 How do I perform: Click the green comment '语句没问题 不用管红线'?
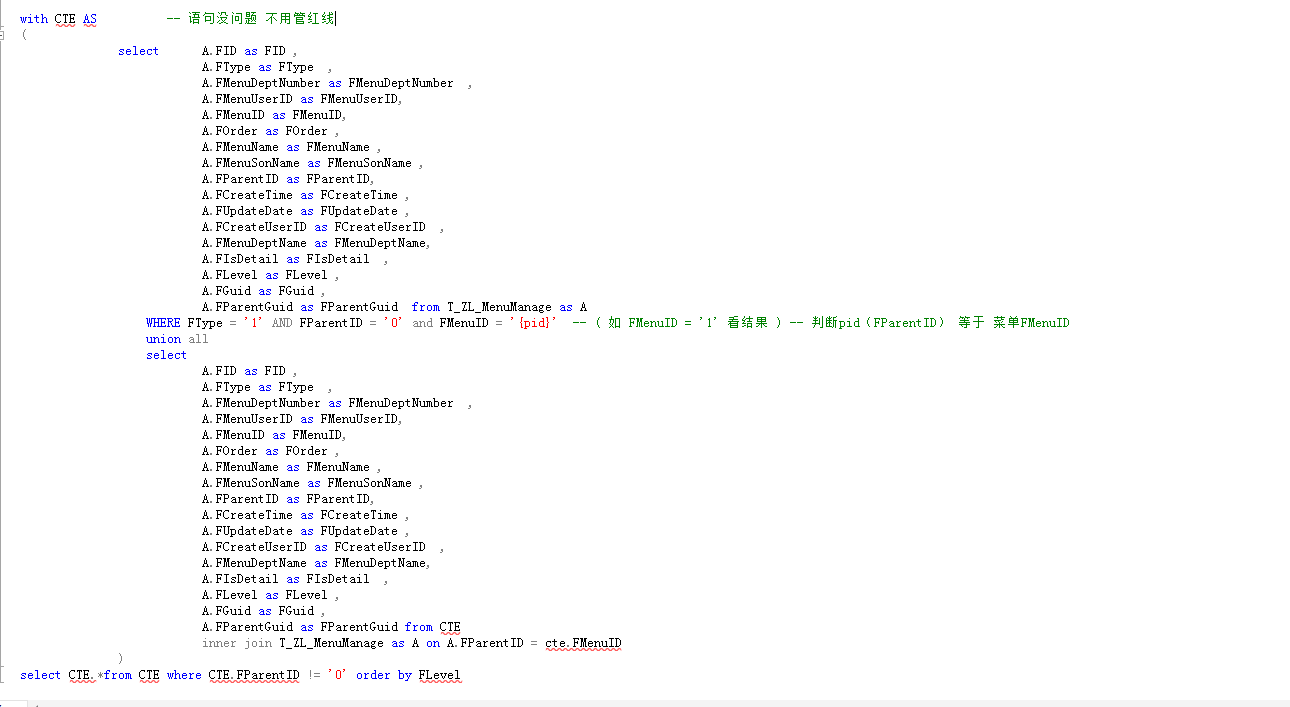251,17
